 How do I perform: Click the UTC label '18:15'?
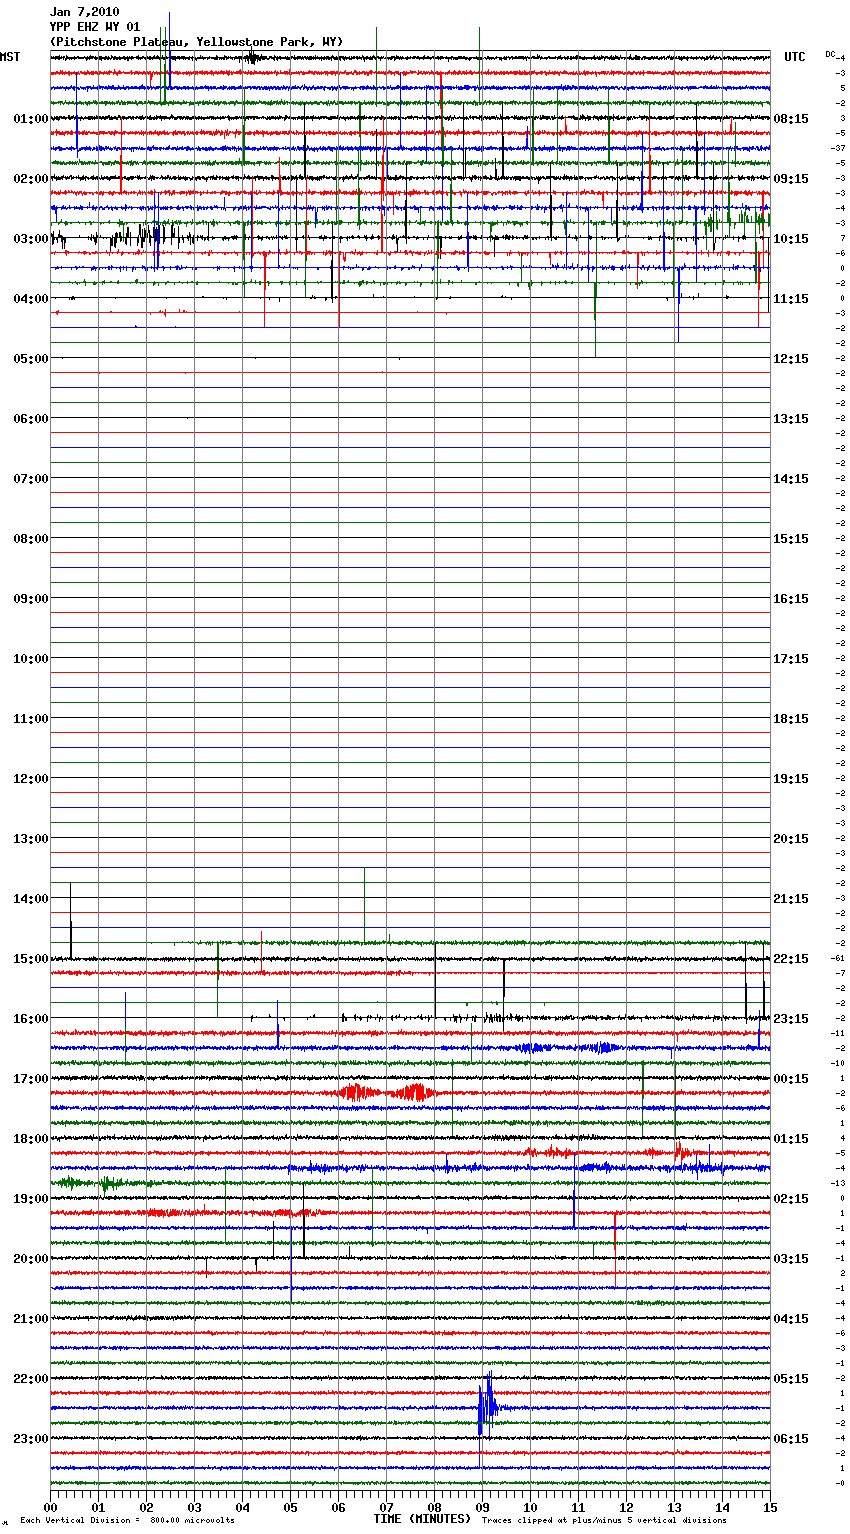coord(791,719)
